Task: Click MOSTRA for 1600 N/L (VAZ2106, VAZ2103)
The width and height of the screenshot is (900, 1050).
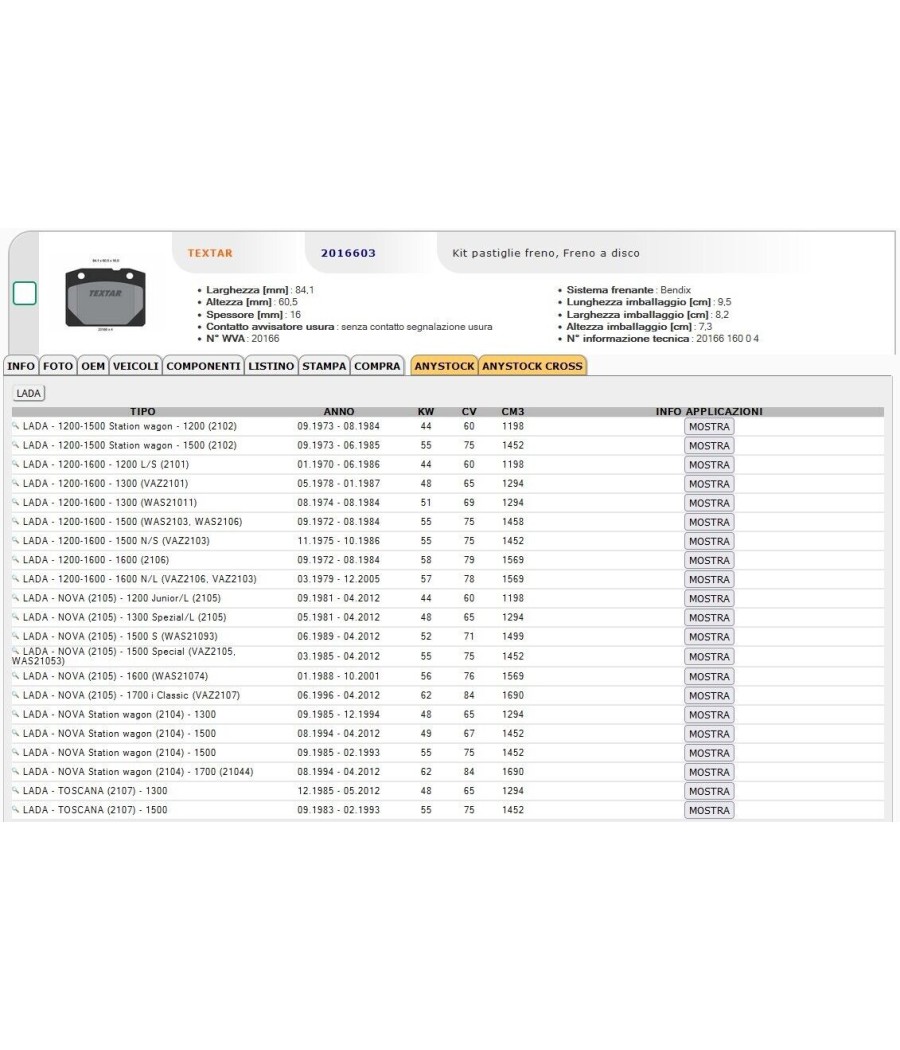Action: 709,579
